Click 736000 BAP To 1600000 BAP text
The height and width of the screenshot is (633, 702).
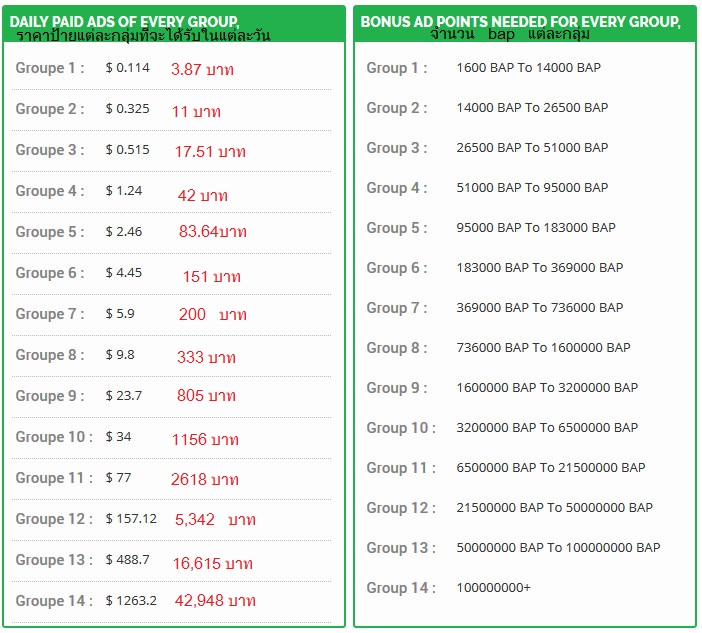(543, 348)
